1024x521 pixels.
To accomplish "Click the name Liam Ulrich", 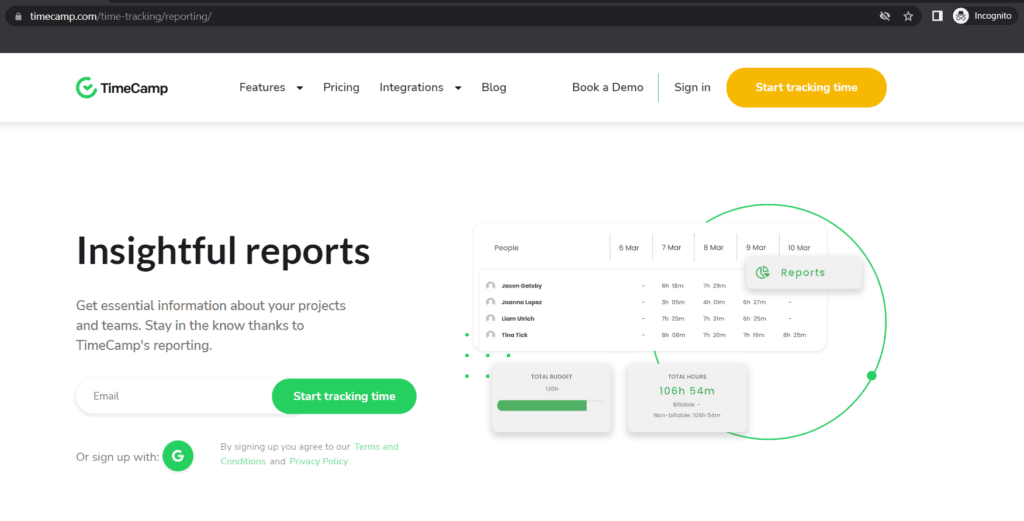I will coord(518,319).
